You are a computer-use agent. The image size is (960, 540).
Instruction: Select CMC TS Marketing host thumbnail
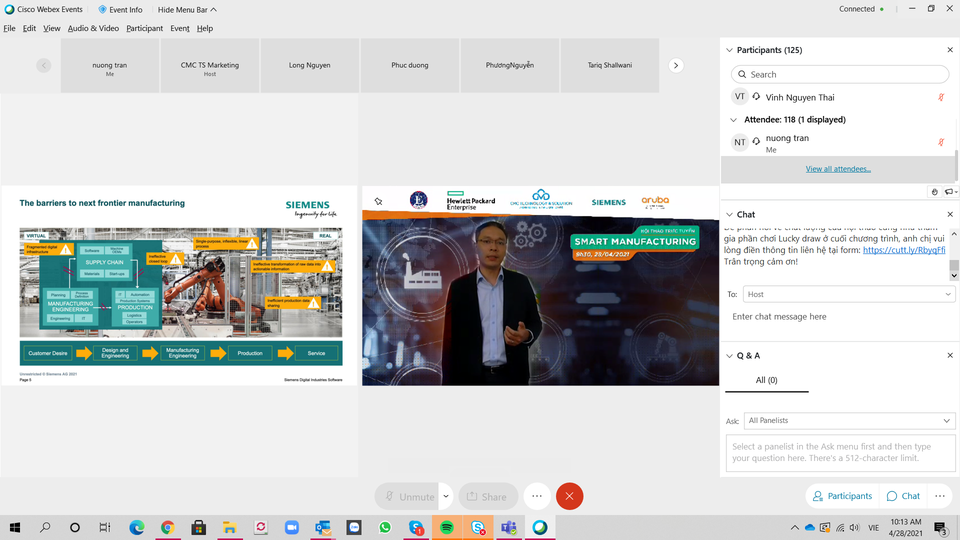[x=209, y=66]
